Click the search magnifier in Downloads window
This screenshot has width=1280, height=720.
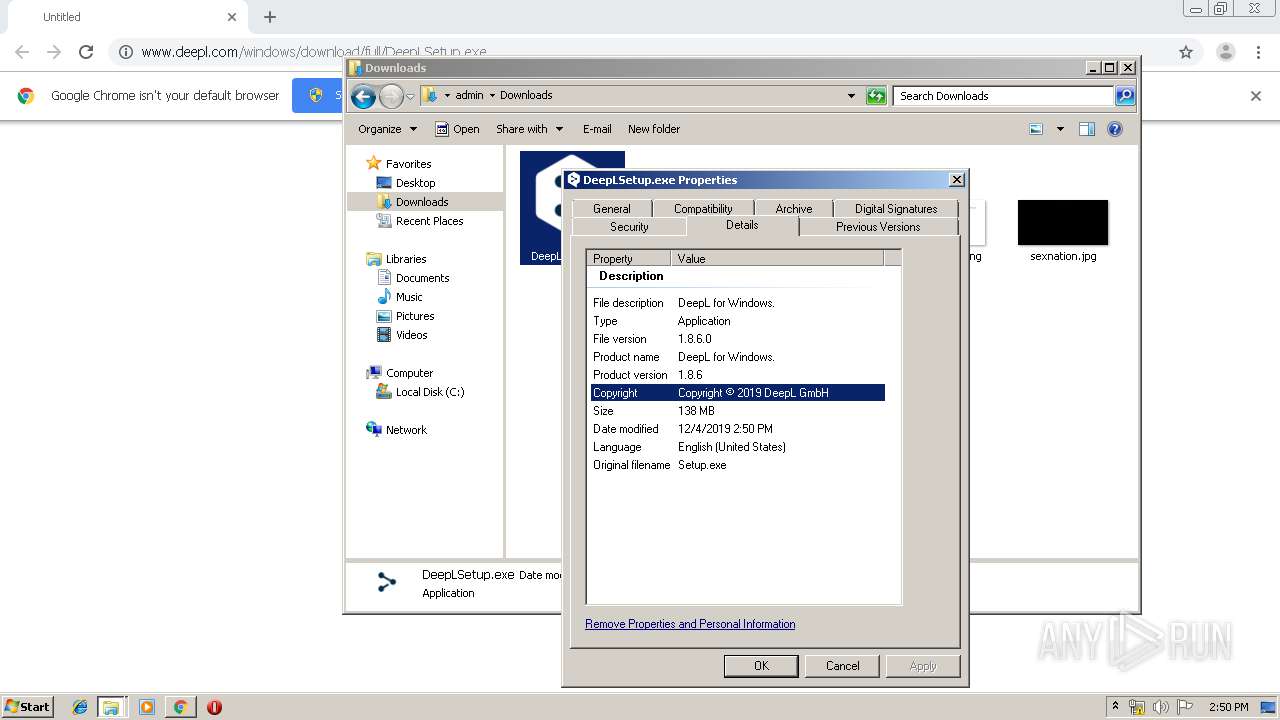click(x=1125, y=96)
